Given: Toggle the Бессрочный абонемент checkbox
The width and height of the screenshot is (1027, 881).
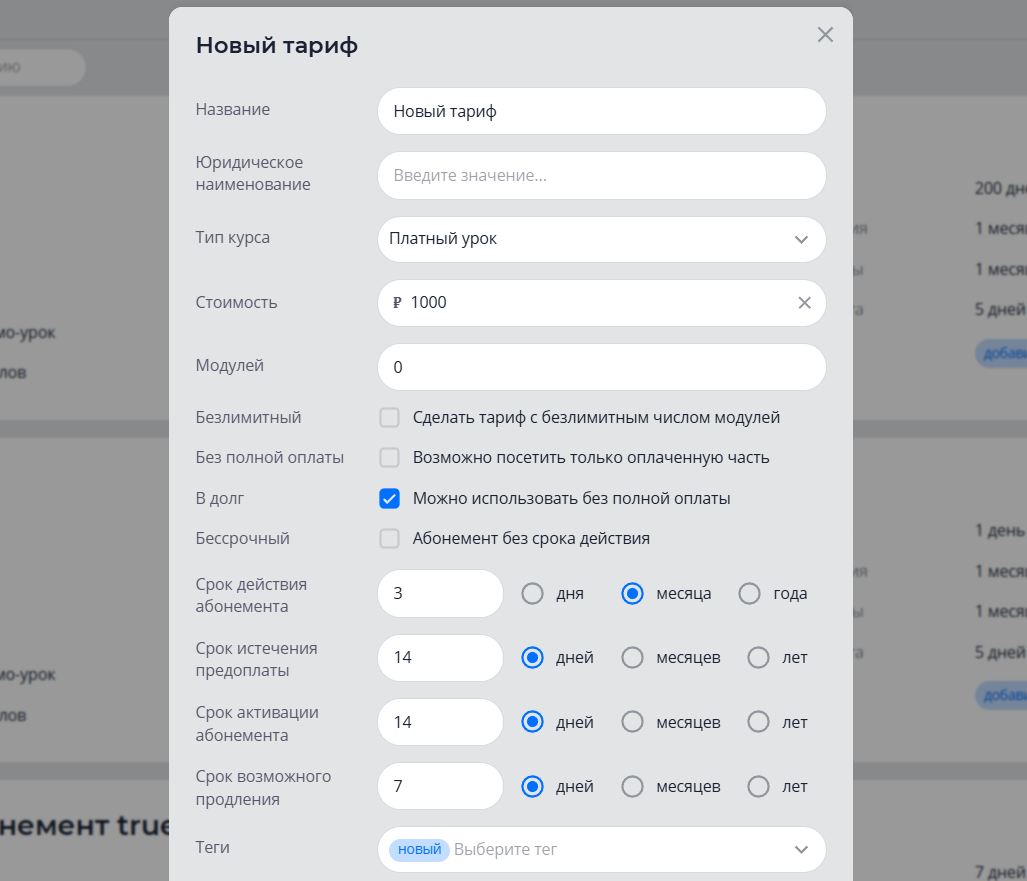Looking at the screenshot, I should 390,539.
